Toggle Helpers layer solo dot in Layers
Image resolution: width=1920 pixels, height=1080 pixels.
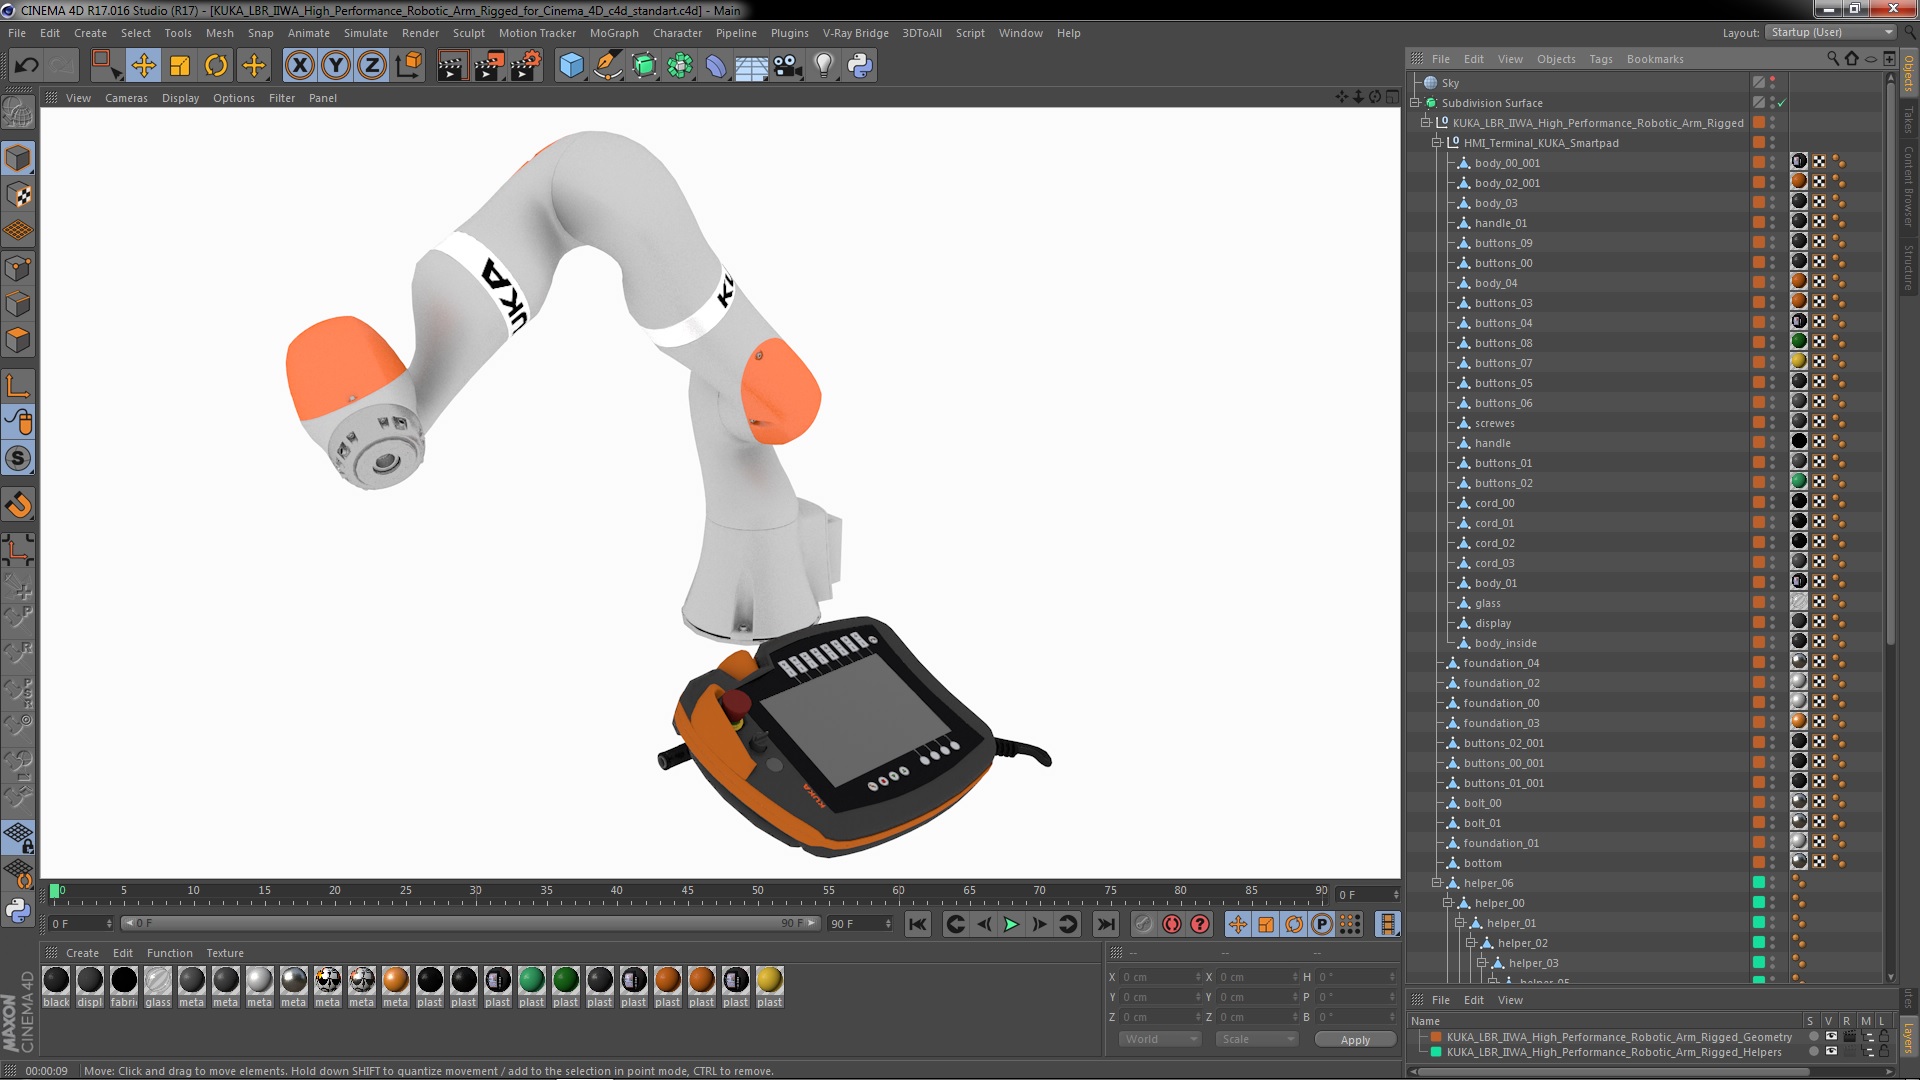pos(1813,1052)
